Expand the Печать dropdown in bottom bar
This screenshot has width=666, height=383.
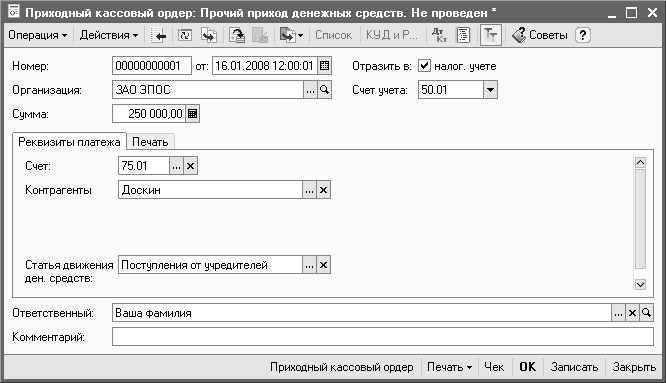449,367
